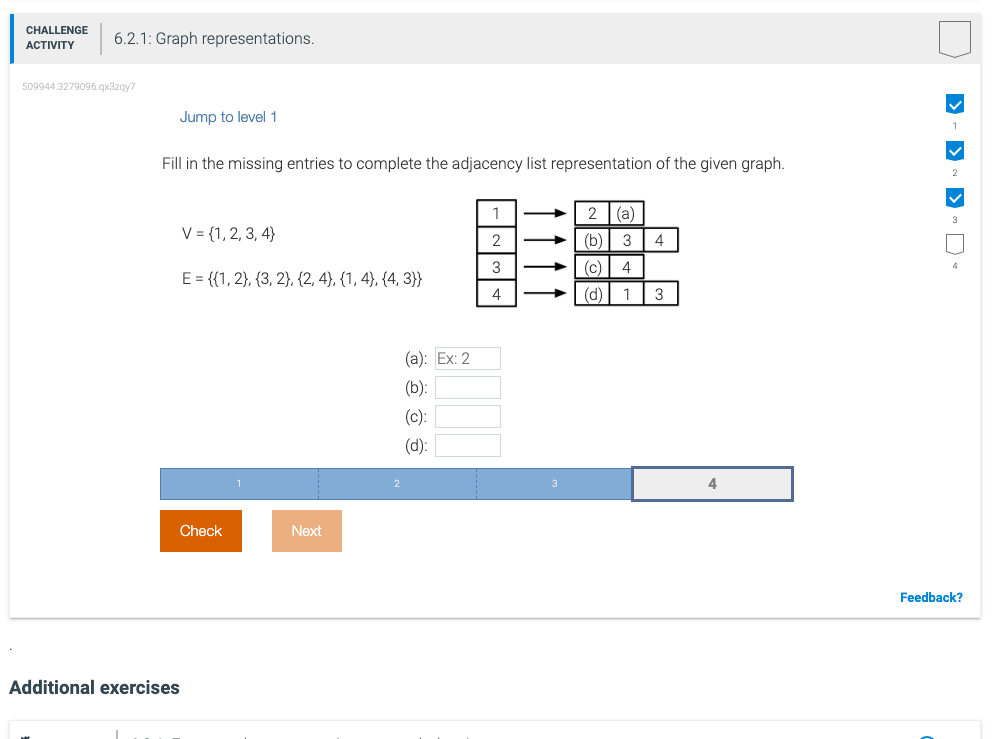The image size is (995, 739).
Task: Toggle the unfilled level 4 indicator
Action: pyautogui.click(x=955, y=242)
